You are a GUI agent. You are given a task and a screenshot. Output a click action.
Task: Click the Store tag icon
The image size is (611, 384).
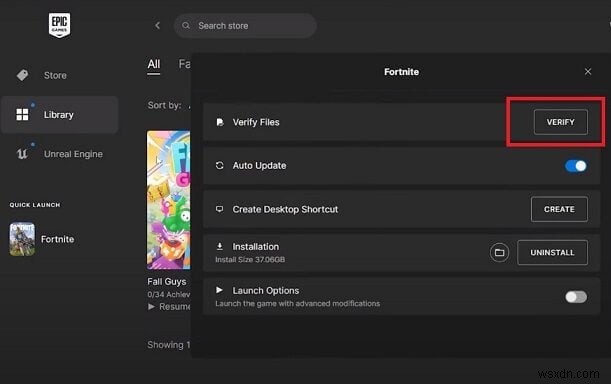coord(22,75)
